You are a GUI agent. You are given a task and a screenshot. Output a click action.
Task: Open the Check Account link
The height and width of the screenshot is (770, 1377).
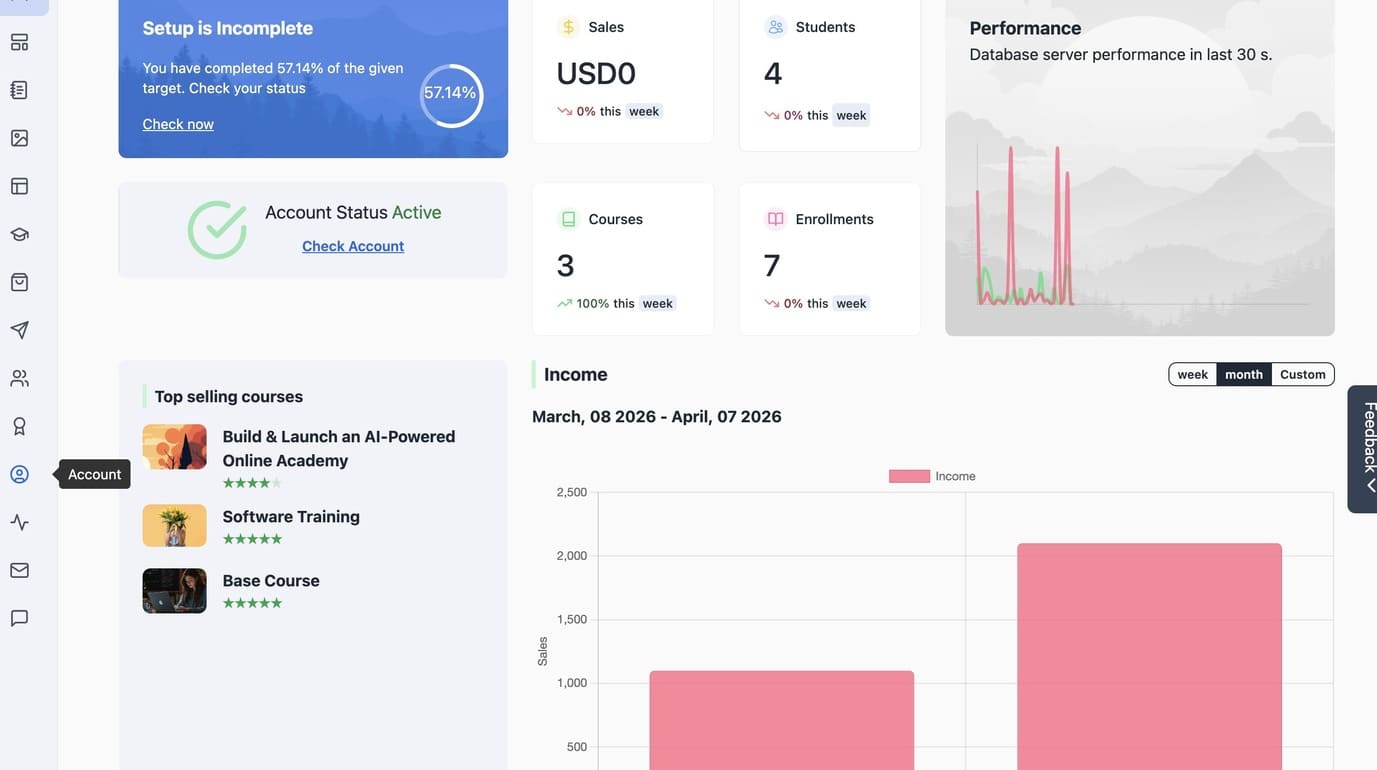tap(353, 246)
